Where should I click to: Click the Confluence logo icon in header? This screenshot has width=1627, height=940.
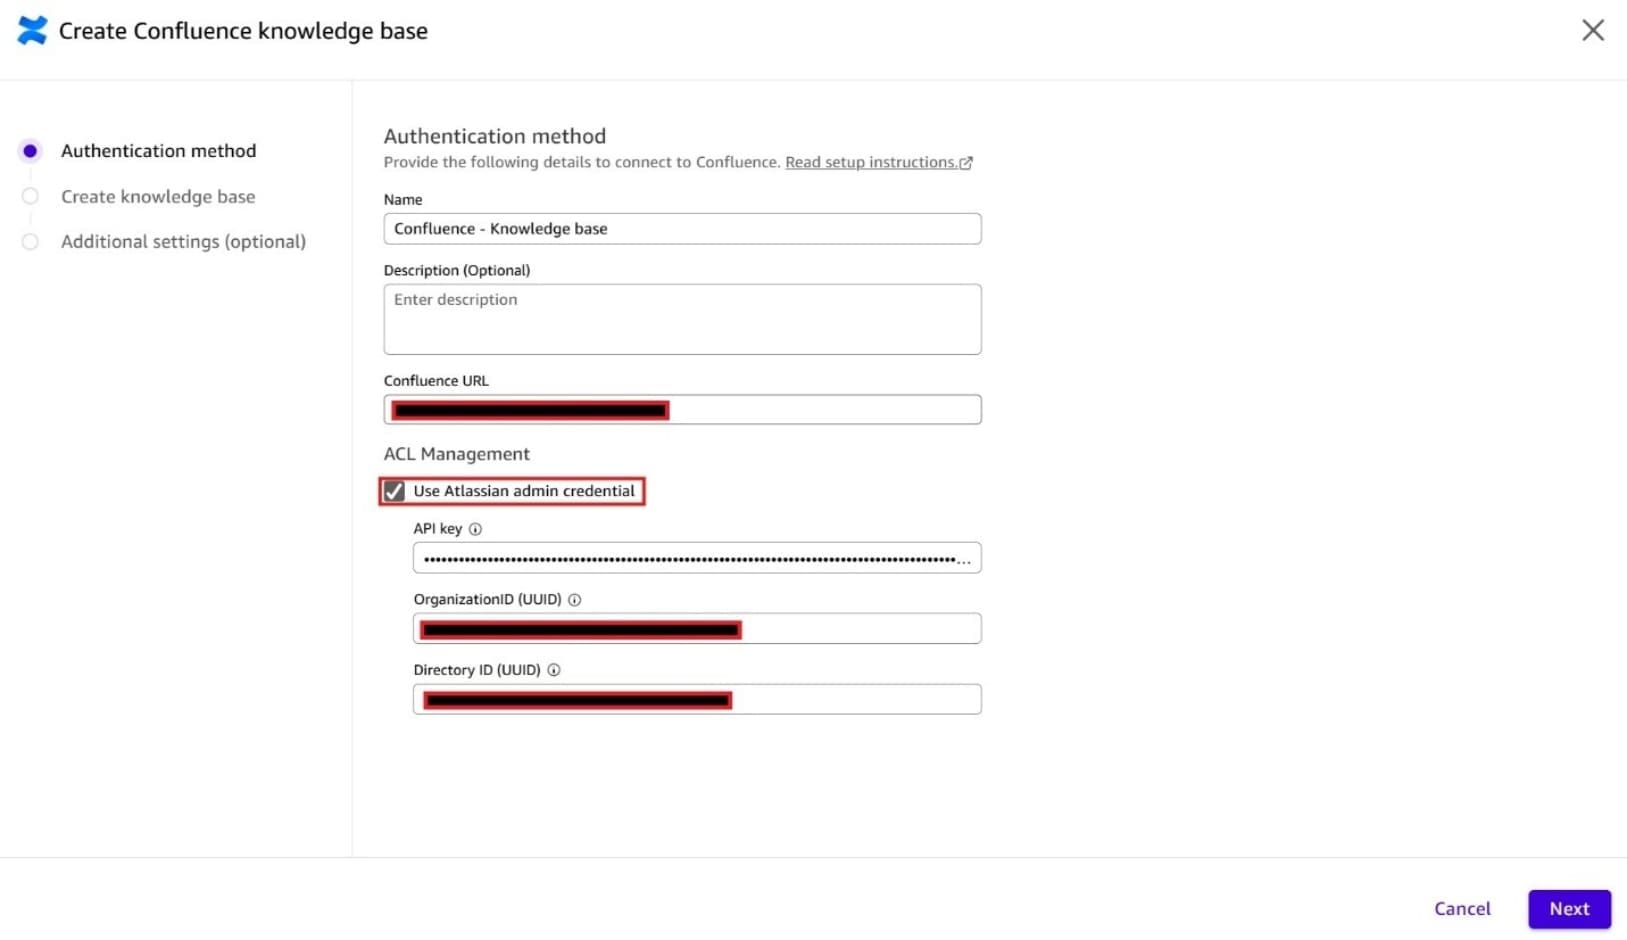(x=32, y=30)
